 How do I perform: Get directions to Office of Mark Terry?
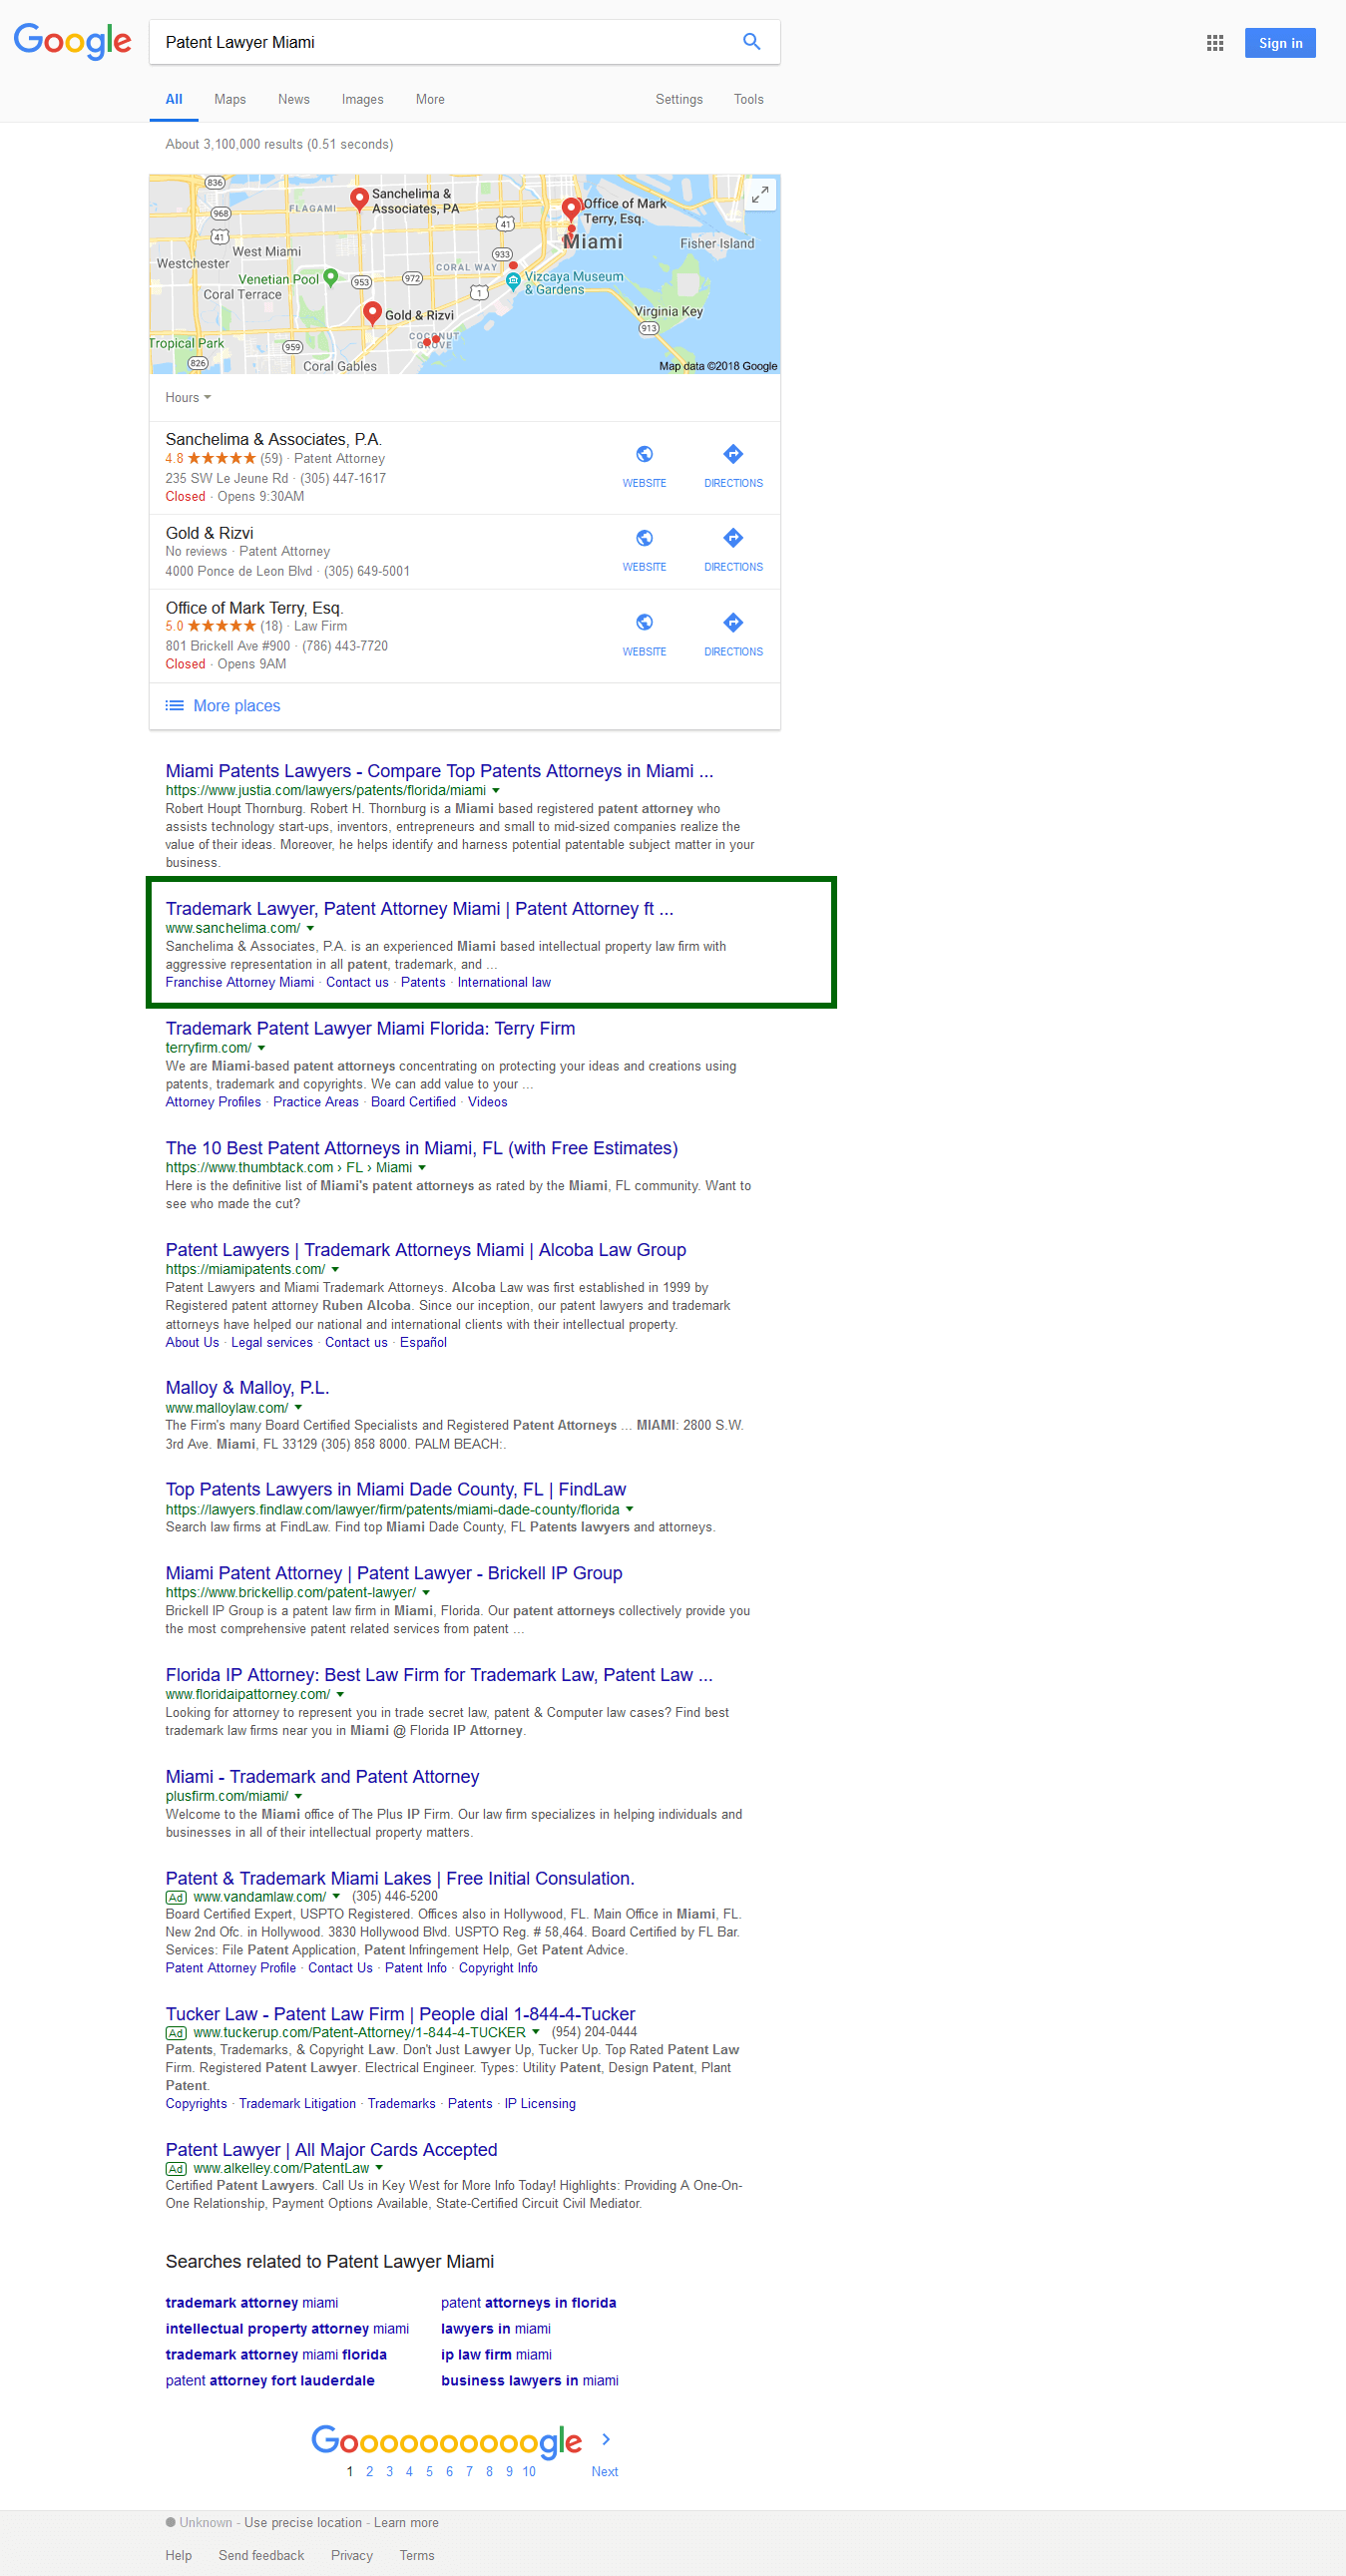point(733,622)
